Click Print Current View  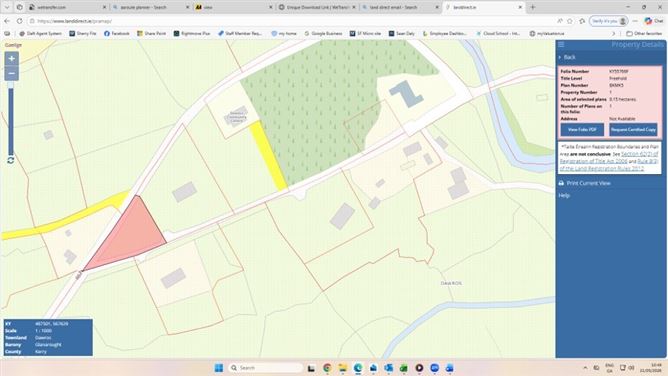point(588,183)
